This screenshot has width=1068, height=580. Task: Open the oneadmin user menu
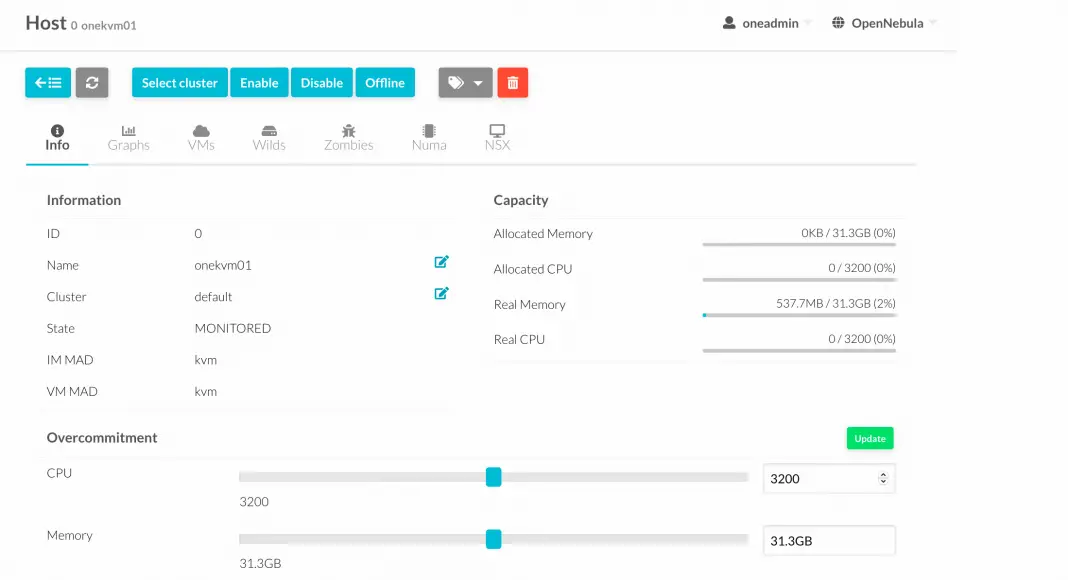(767, 23)
